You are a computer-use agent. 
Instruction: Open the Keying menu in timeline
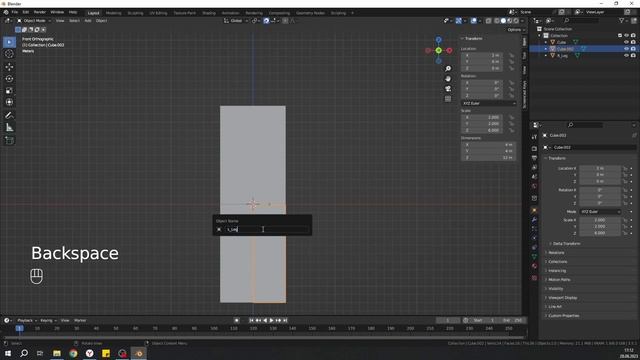click(x=48, y=320)
